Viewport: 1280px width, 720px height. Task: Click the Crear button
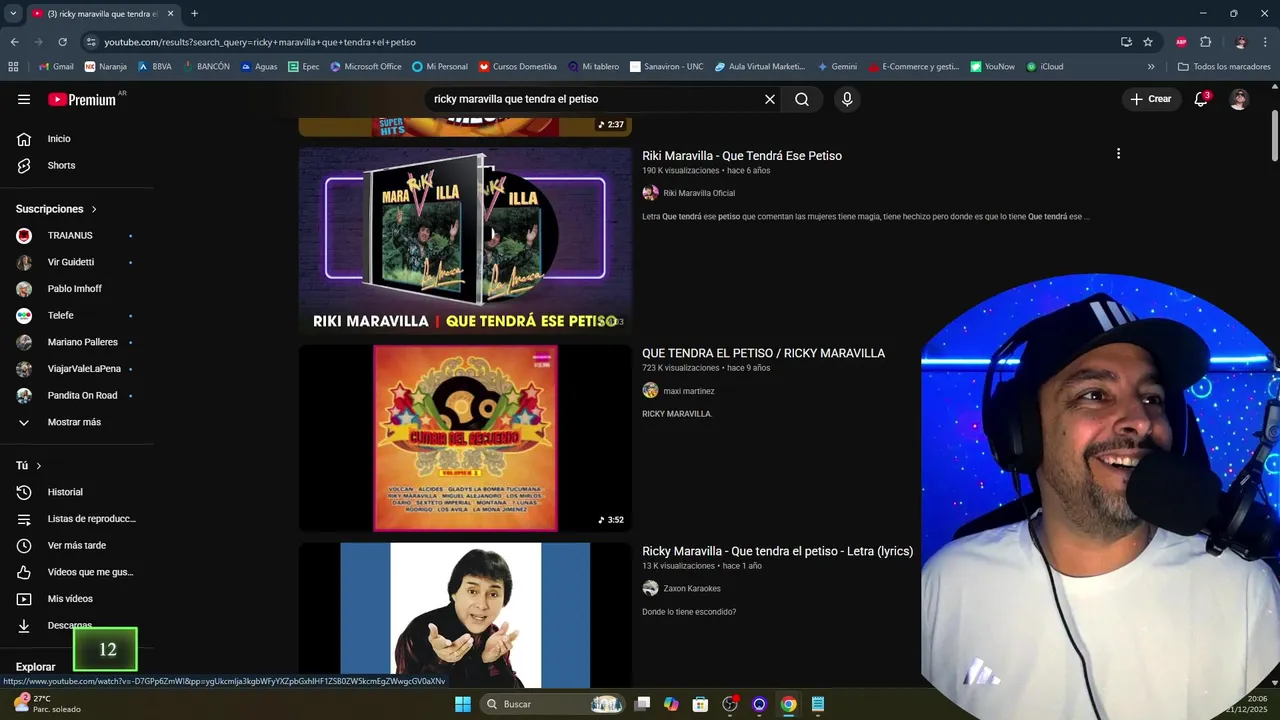click(x=1151, y=99)
